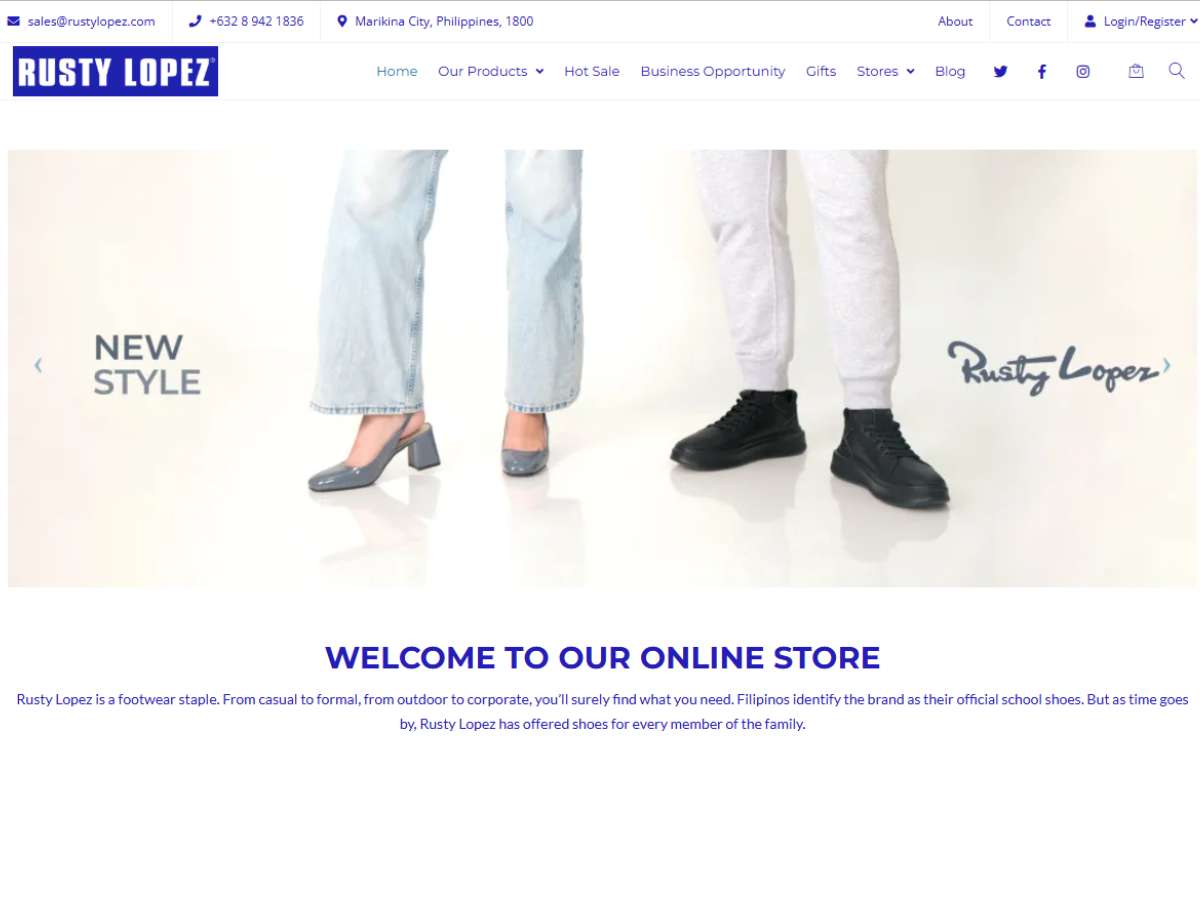Go to previous slide with left arrow
This screenshot has width=1200, height=900.
coord(38,366)
